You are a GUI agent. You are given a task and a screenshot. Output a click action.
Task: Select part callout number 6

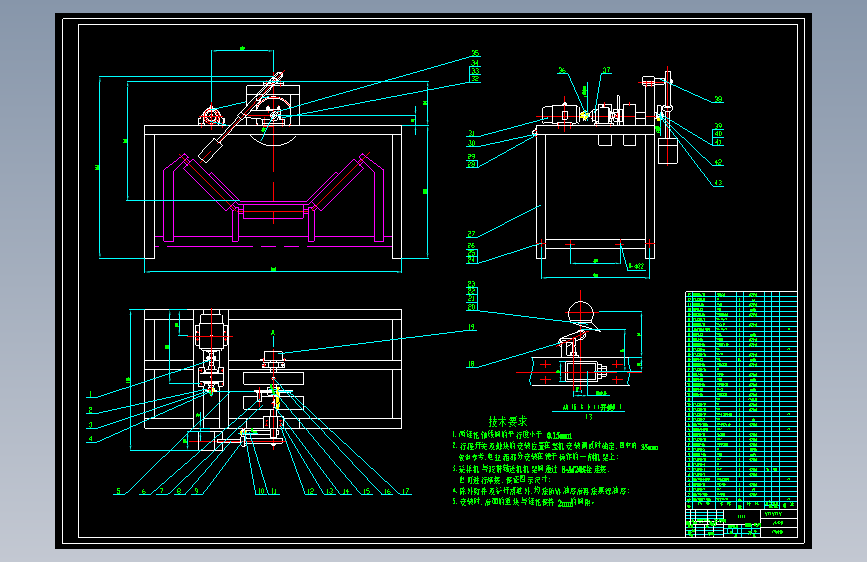coord(144,491)
